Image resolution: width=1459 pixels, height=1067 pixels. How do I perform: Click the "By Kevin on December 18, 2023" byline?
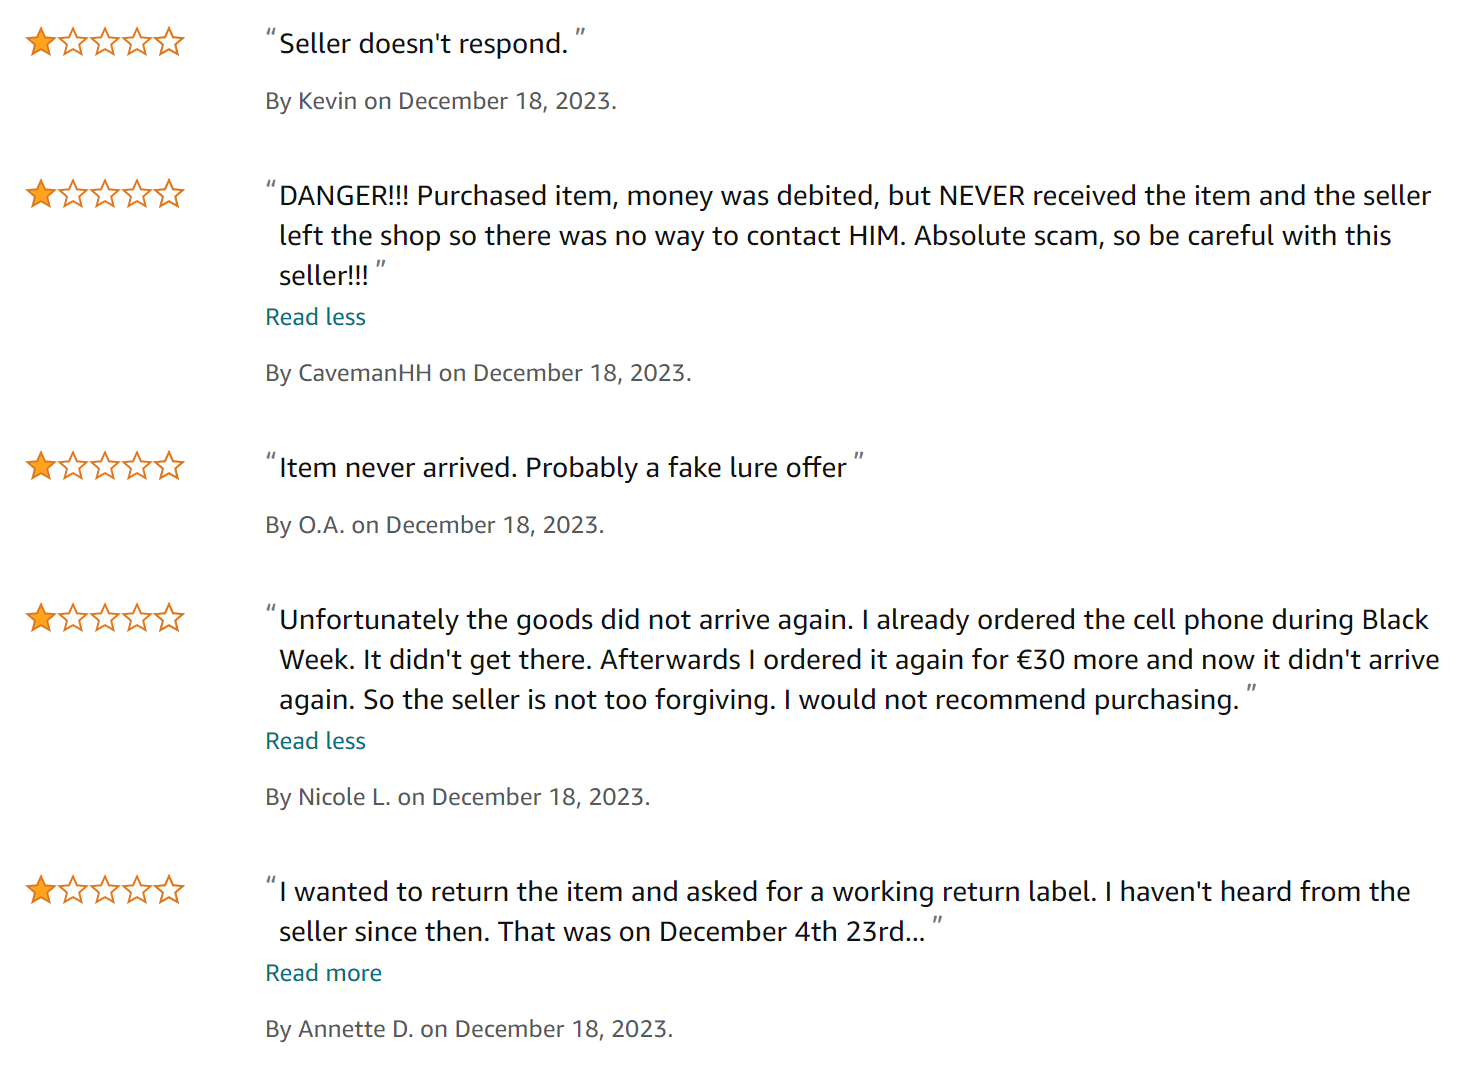point(440,101)
